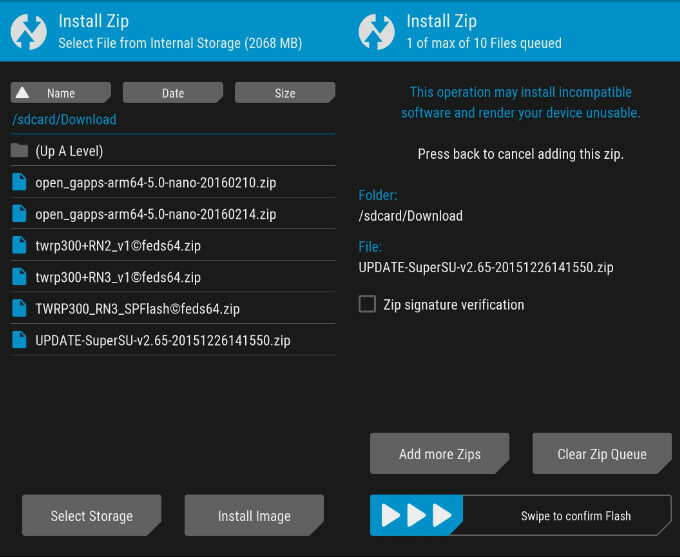Screen dimensions: 680x557
Task: Go up via (Up A Level) entry
Action: tap(173, 151)
